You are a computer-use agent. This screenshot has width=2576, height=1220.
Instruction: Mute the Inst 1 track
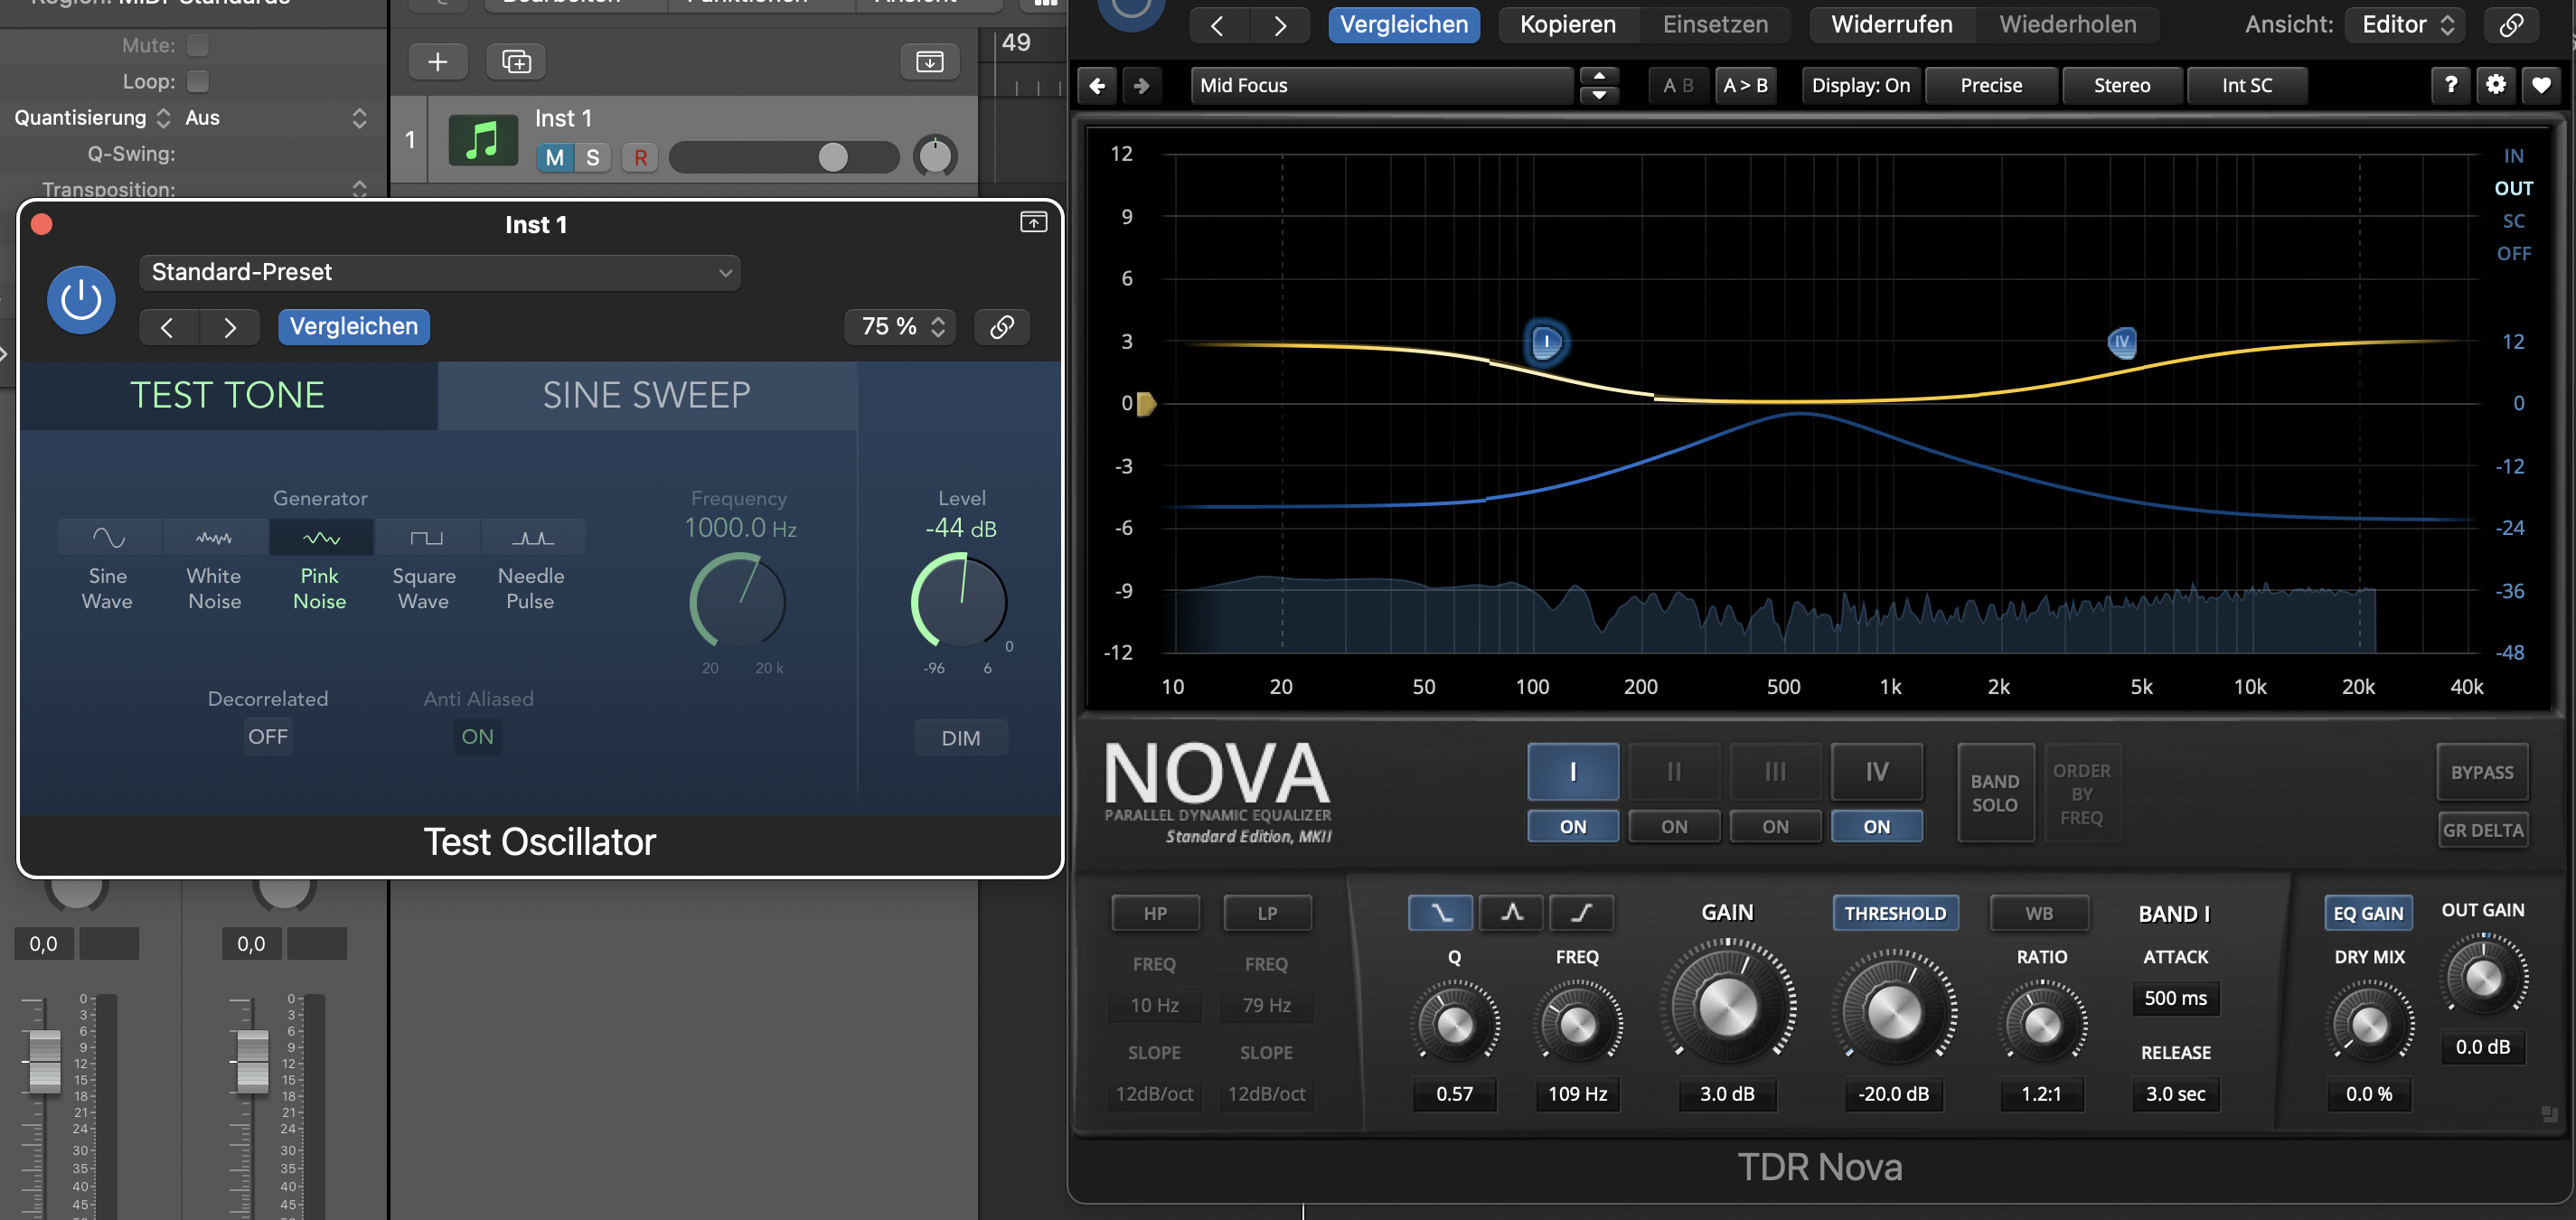[x=555, y=157]
